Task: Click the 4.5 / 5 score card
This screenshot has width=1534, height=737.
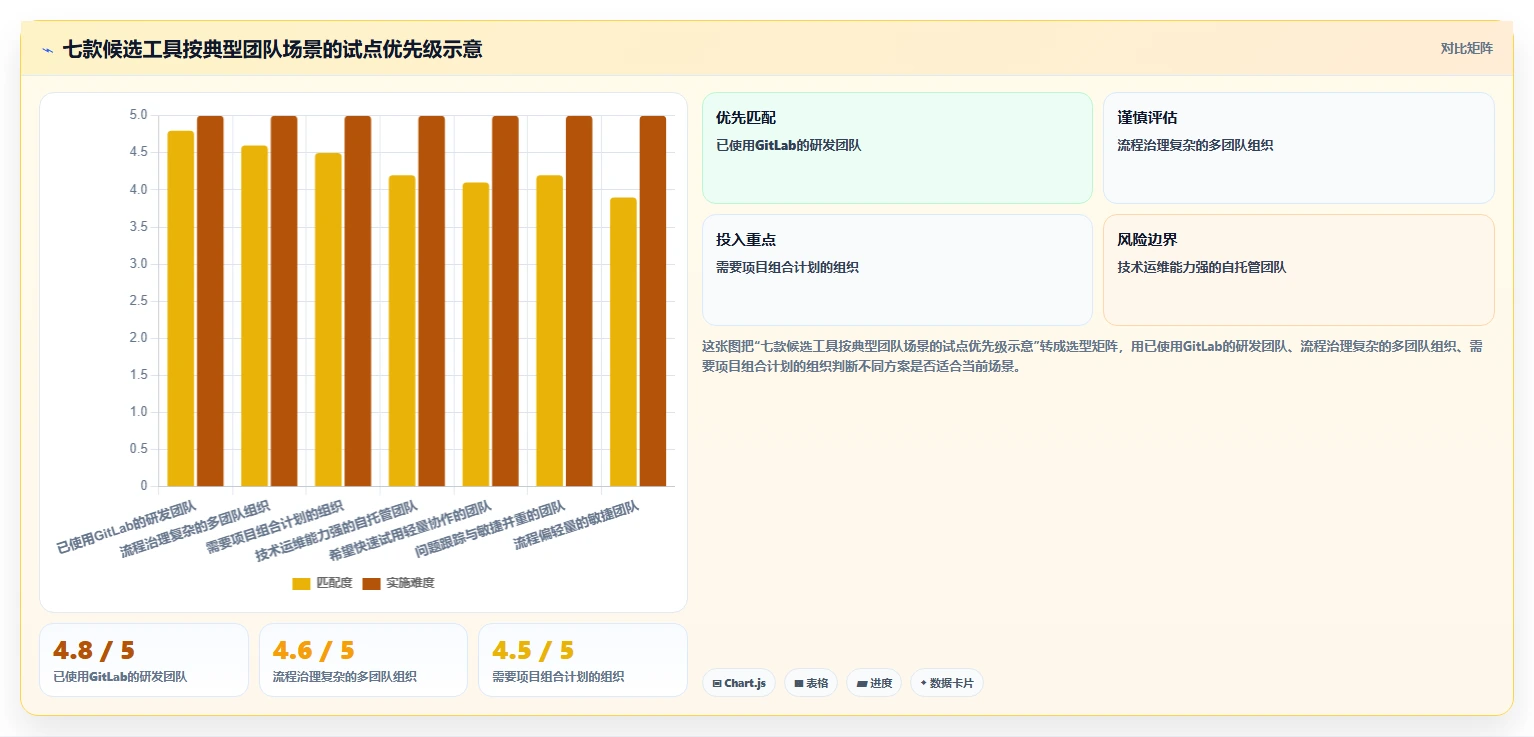Action: coord(583,660)
